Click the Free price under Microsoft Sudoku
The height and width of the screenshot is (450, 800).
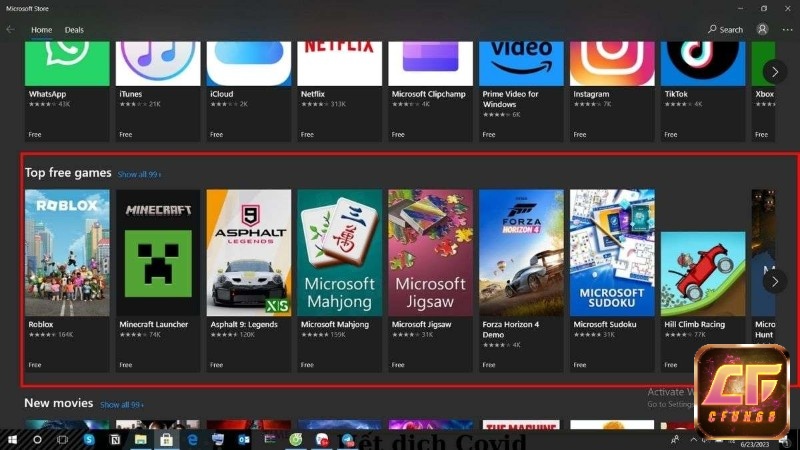[580, 365]
